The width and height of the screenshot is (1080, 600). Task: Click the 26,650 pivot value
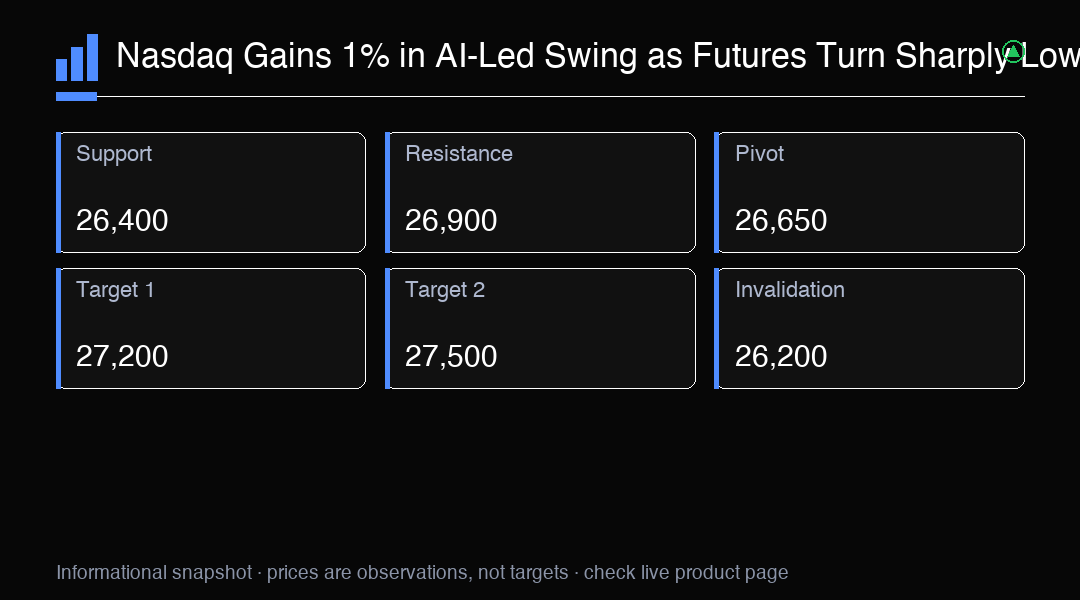[781, 220]
